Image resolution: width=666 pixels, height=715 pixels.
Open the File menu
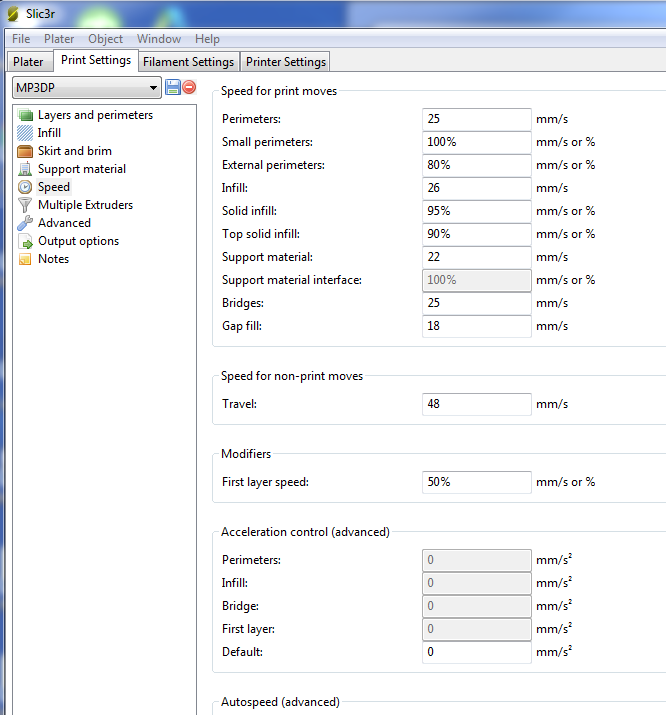click(21, 39)
